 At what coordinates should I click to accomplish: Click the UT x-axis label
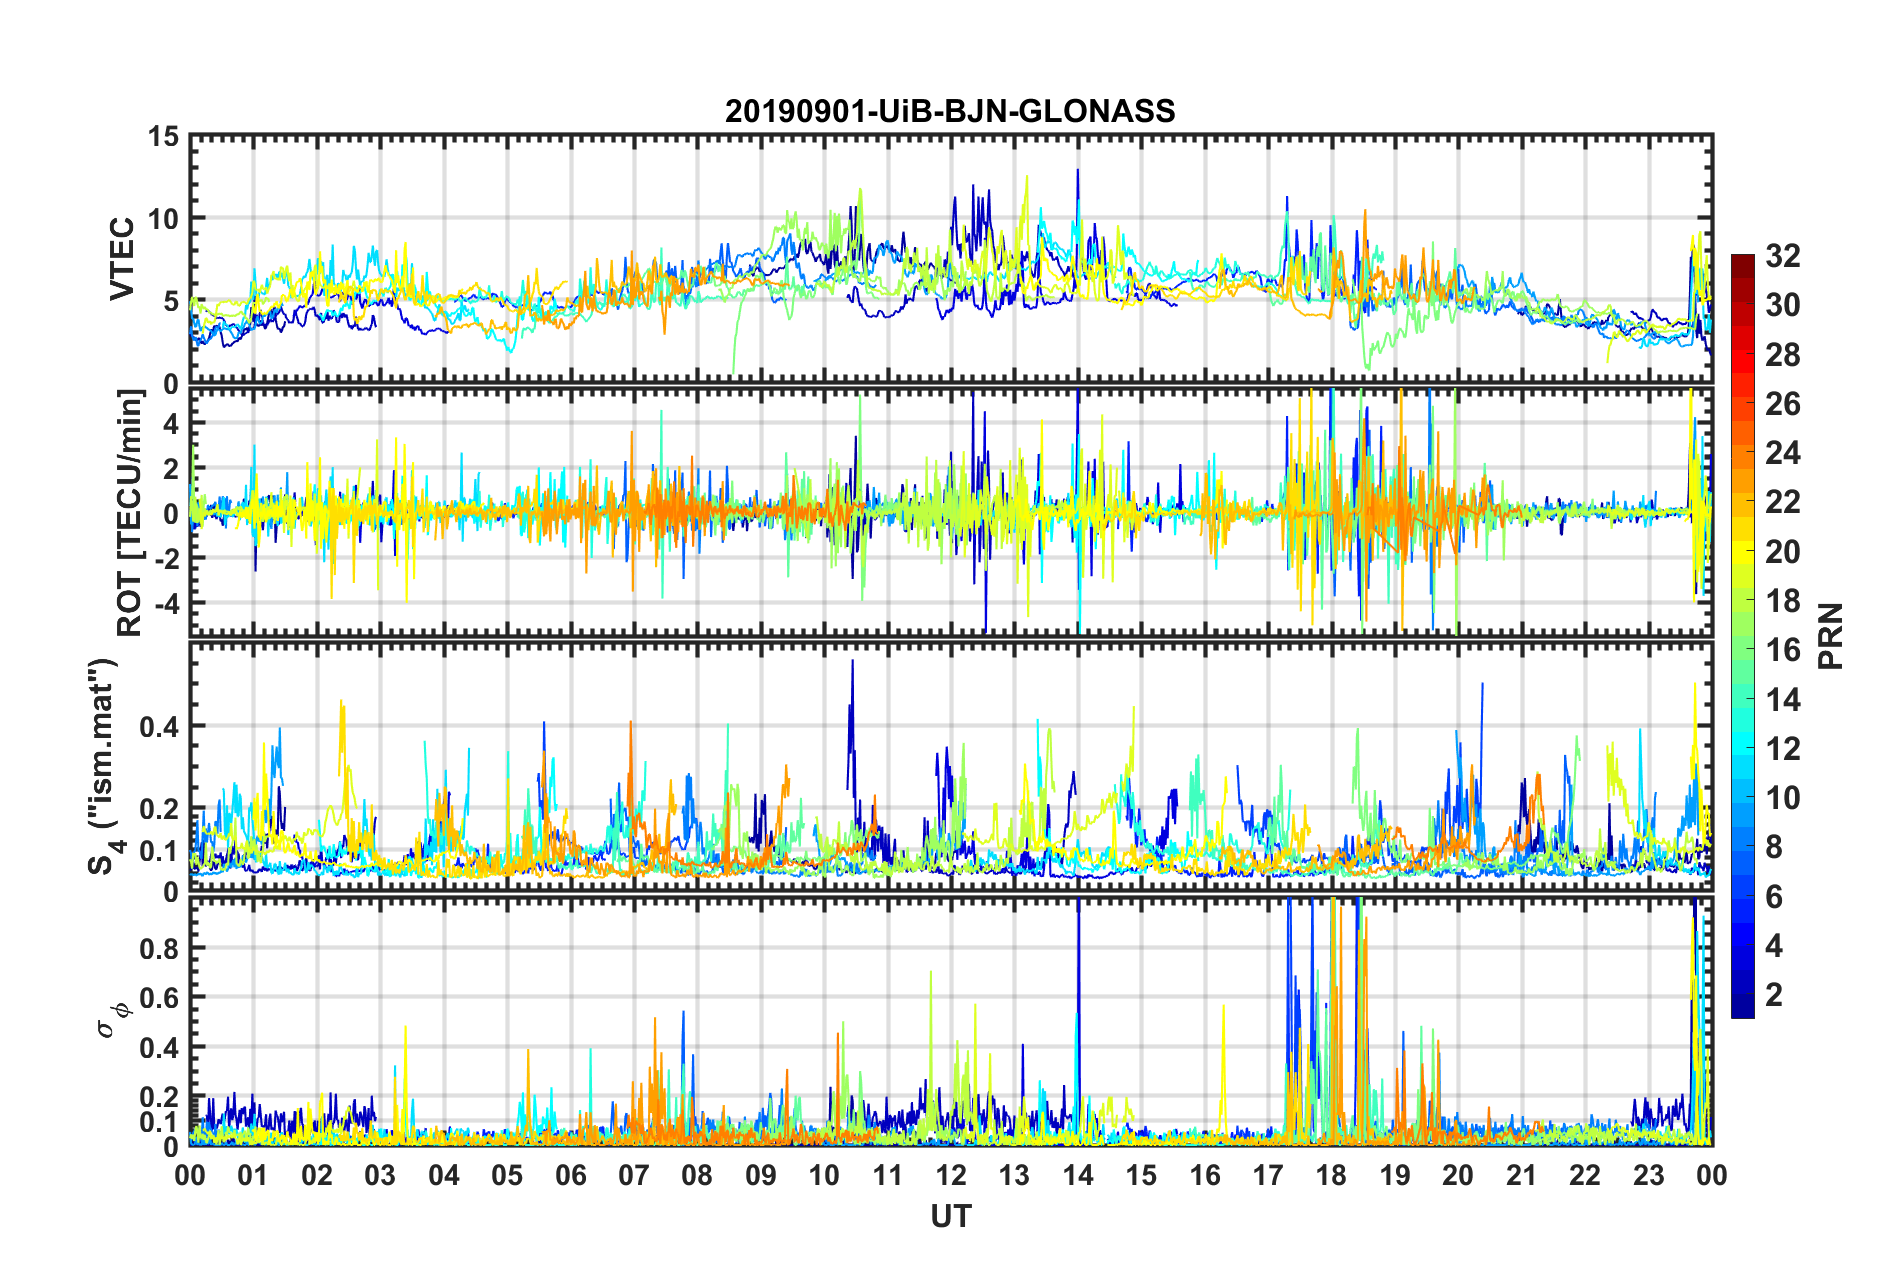(x=951, y=1215)
